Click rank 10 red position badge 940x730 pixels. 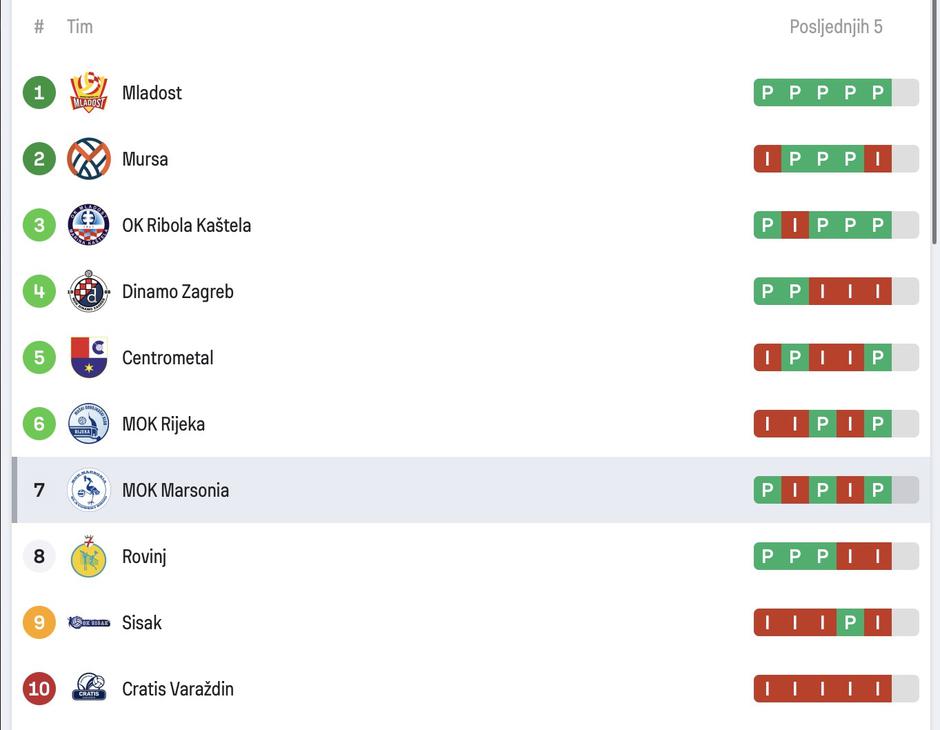coord(39,689)
